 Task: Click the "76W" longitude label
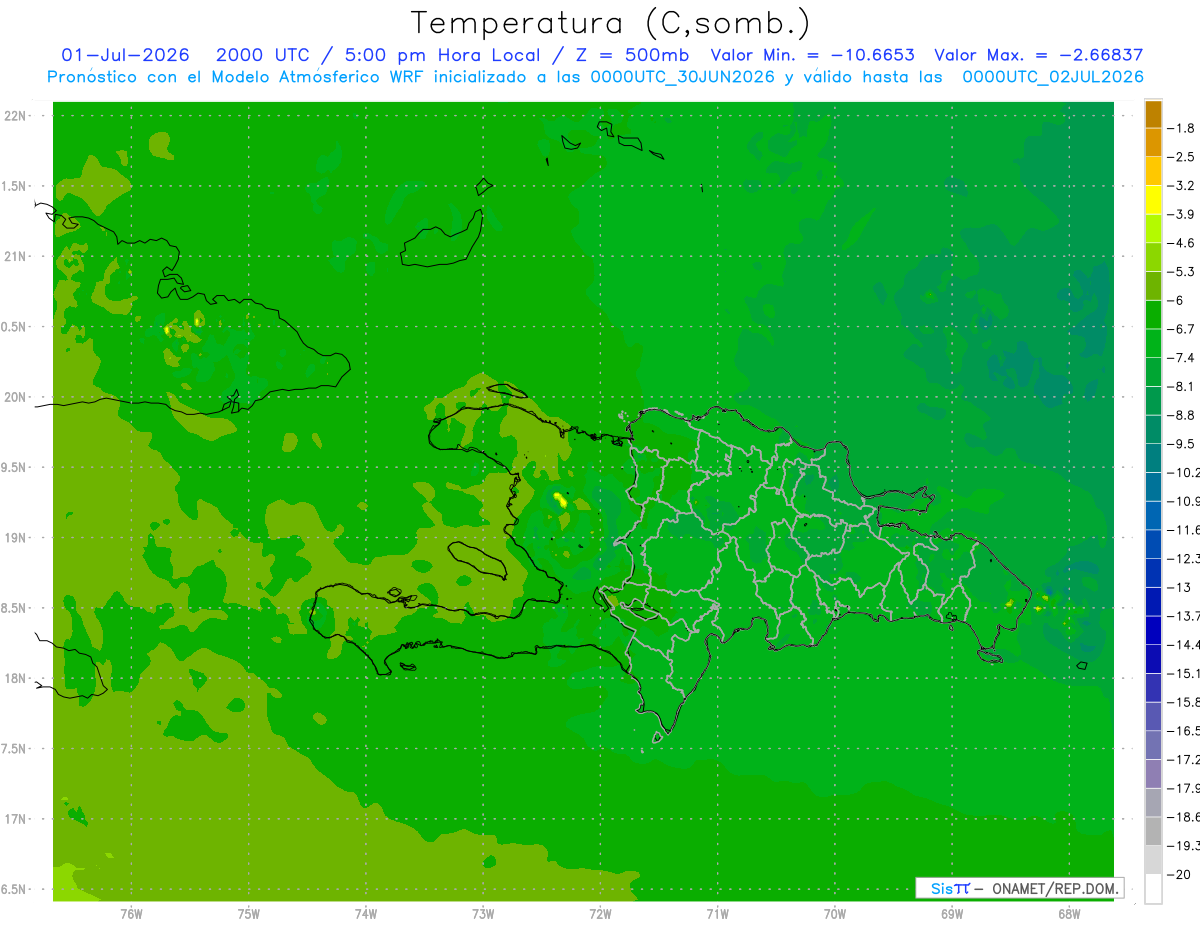[131, 914]
